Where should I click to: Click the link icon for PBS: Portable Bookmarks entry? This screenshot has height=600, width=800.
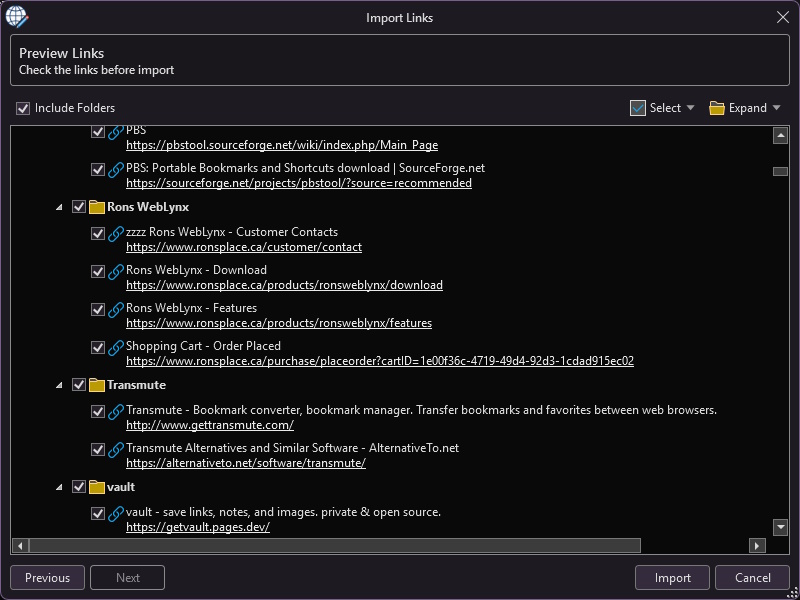click(116, 169)
